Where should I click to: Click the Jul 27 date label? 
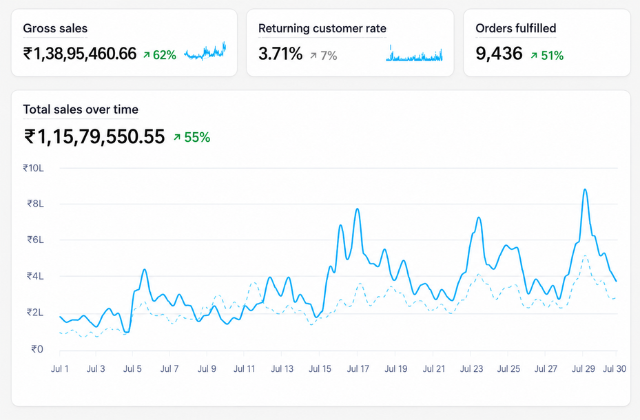point(546,369)
